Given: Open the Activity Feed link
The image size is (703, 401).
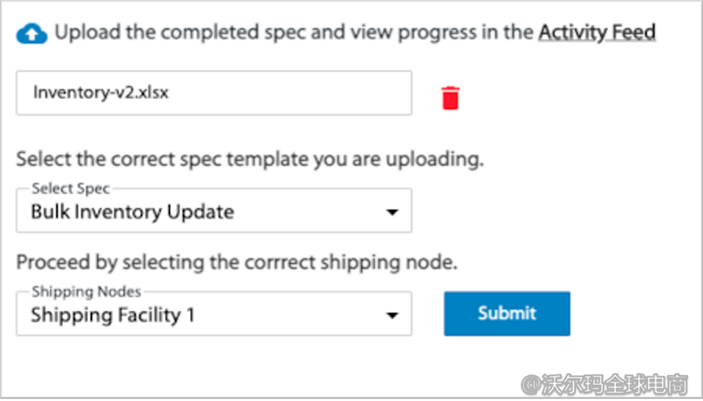Looking at the screenshot, I should [x=596, y=32].
